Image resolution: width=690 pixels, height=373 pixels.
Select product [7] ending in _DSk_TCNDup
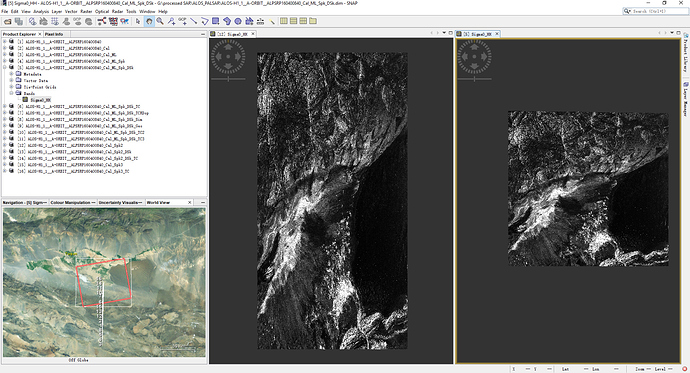pyautogui.click(x=83, y=113)
